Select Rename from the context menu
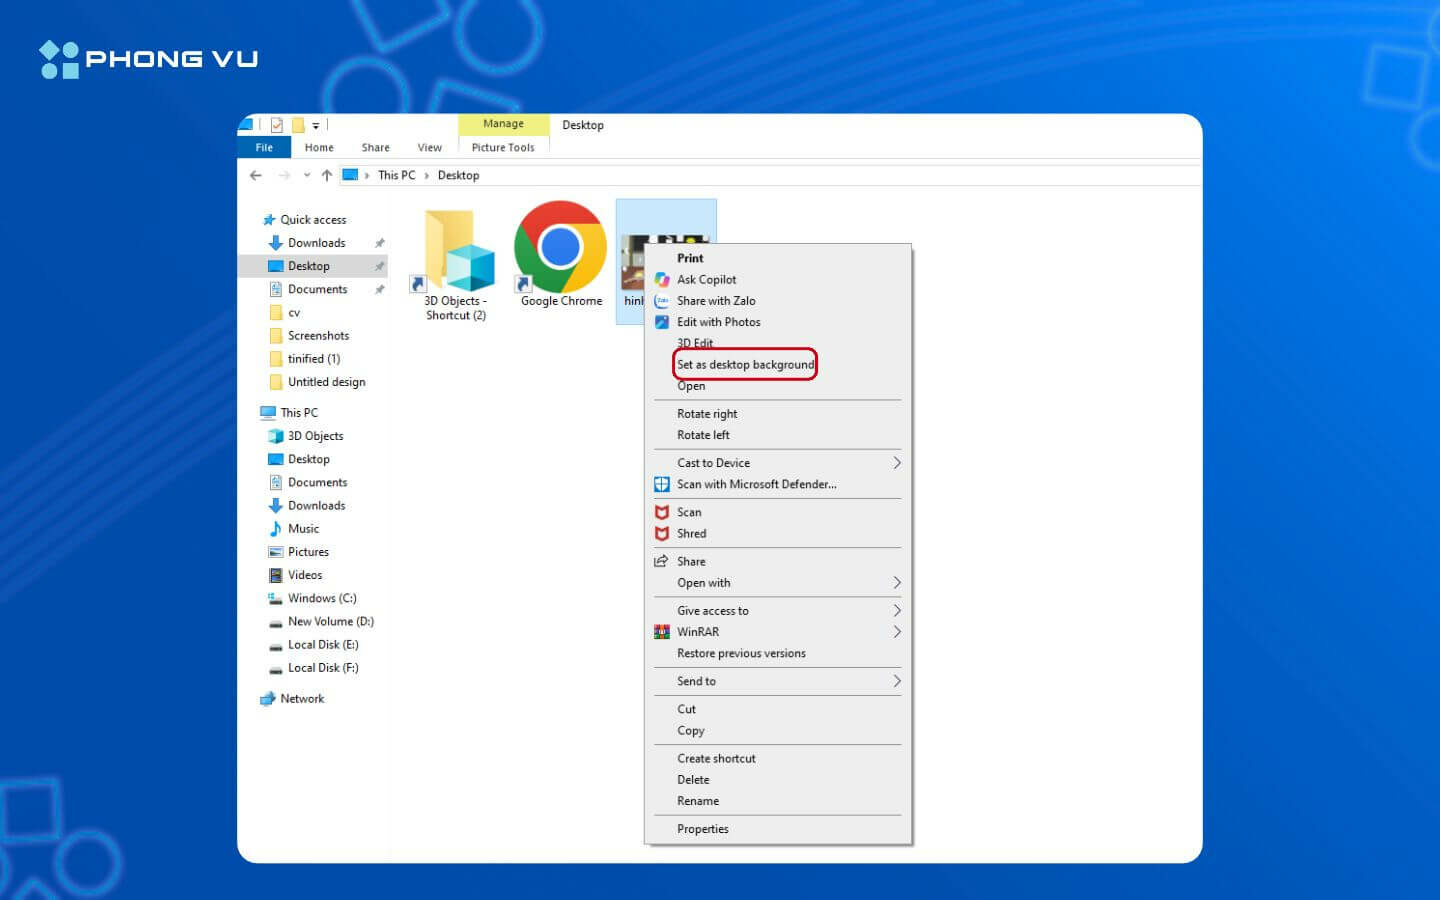1440x900 pixels. coord(698,801)
